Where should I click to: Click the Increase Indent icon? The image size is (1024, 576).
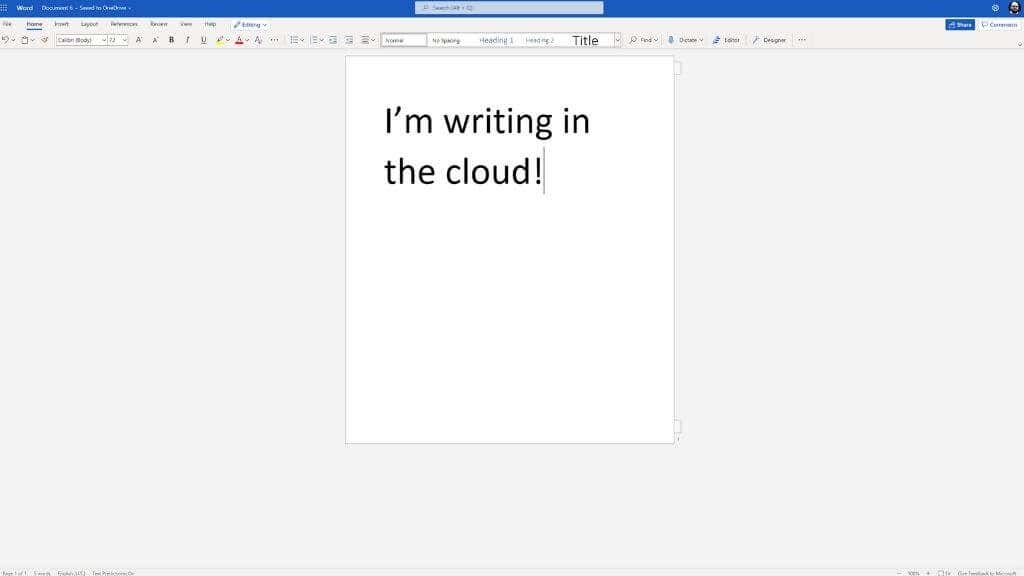349,40
